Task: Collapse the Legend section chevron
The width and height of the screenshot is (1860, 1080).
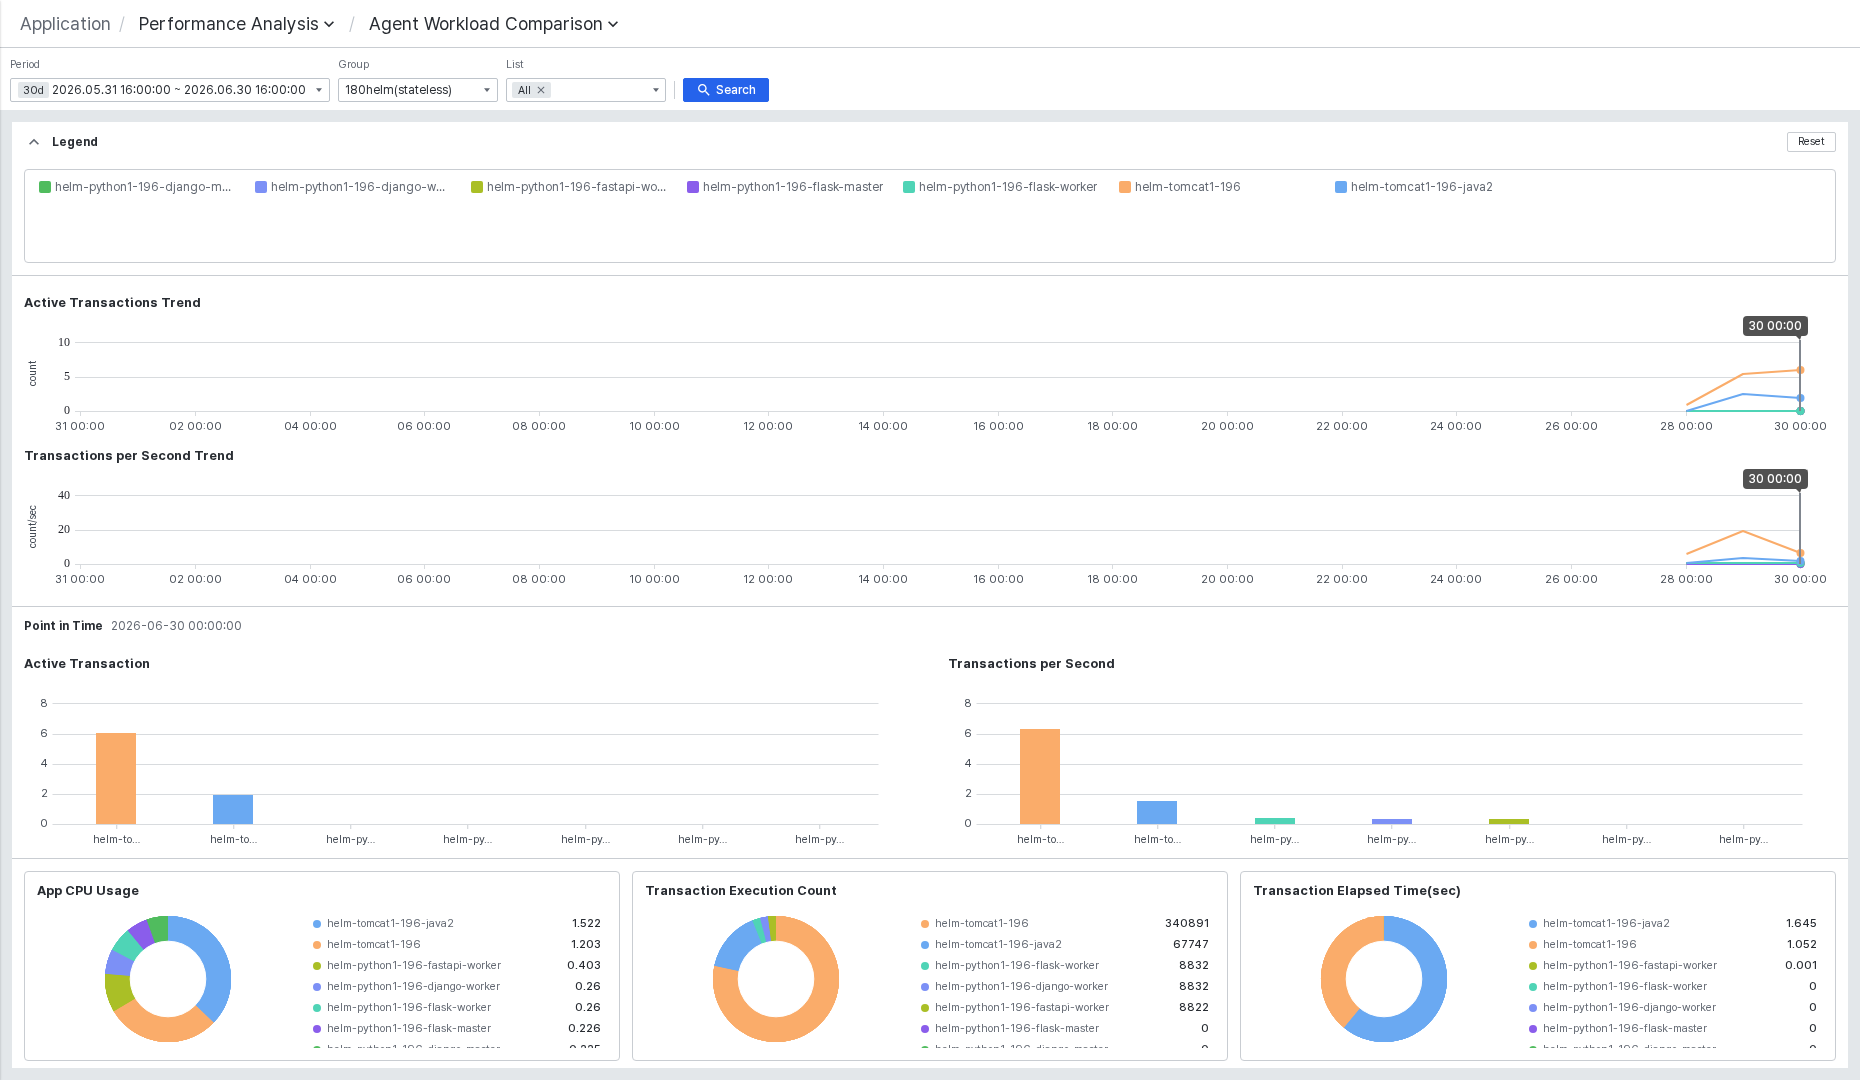Action: pos(34,142)
